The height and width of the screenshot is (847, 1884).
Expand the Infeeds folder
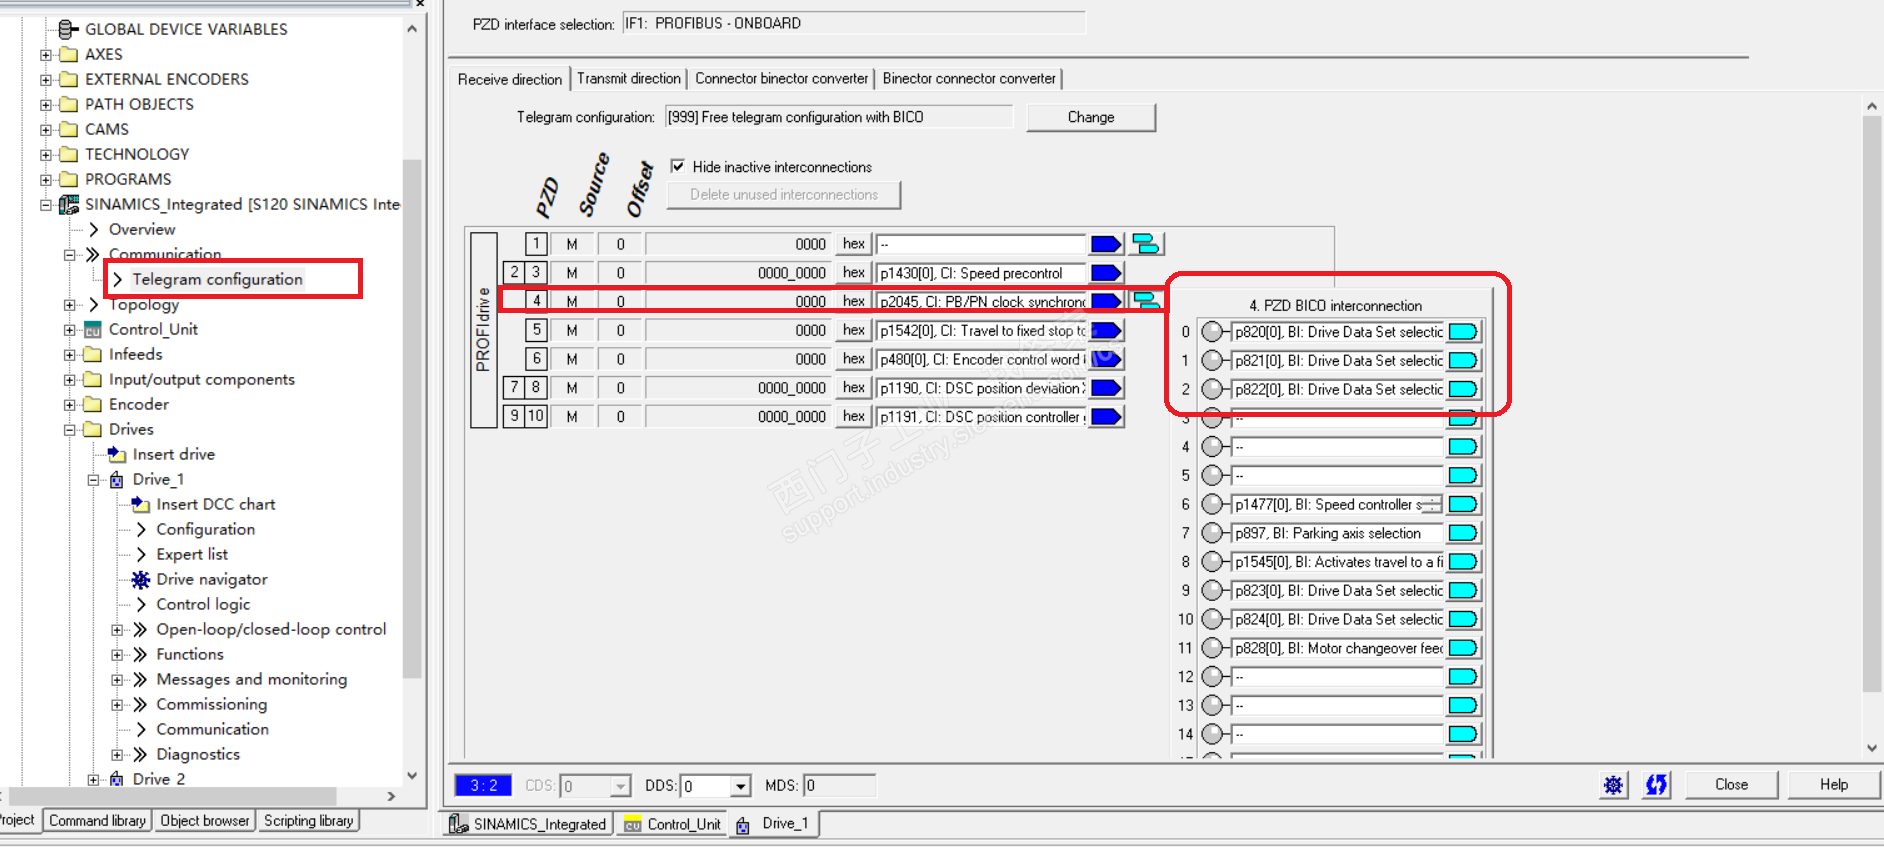[x=70, y=355]
